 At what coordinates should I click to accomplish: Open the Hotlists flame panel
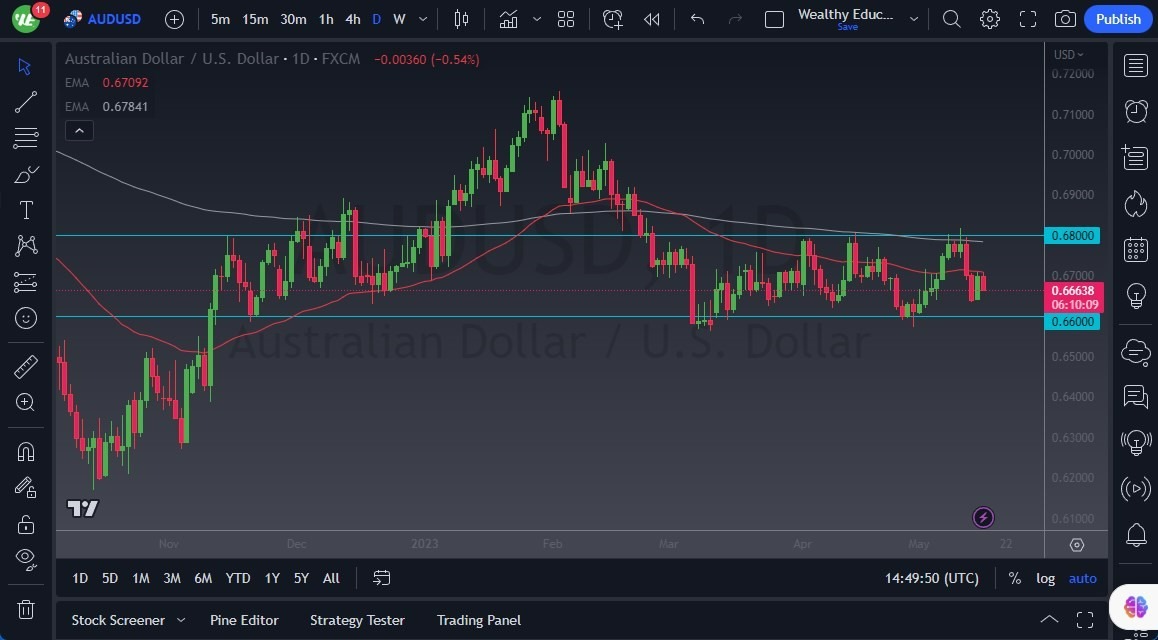coord(1135,204)
